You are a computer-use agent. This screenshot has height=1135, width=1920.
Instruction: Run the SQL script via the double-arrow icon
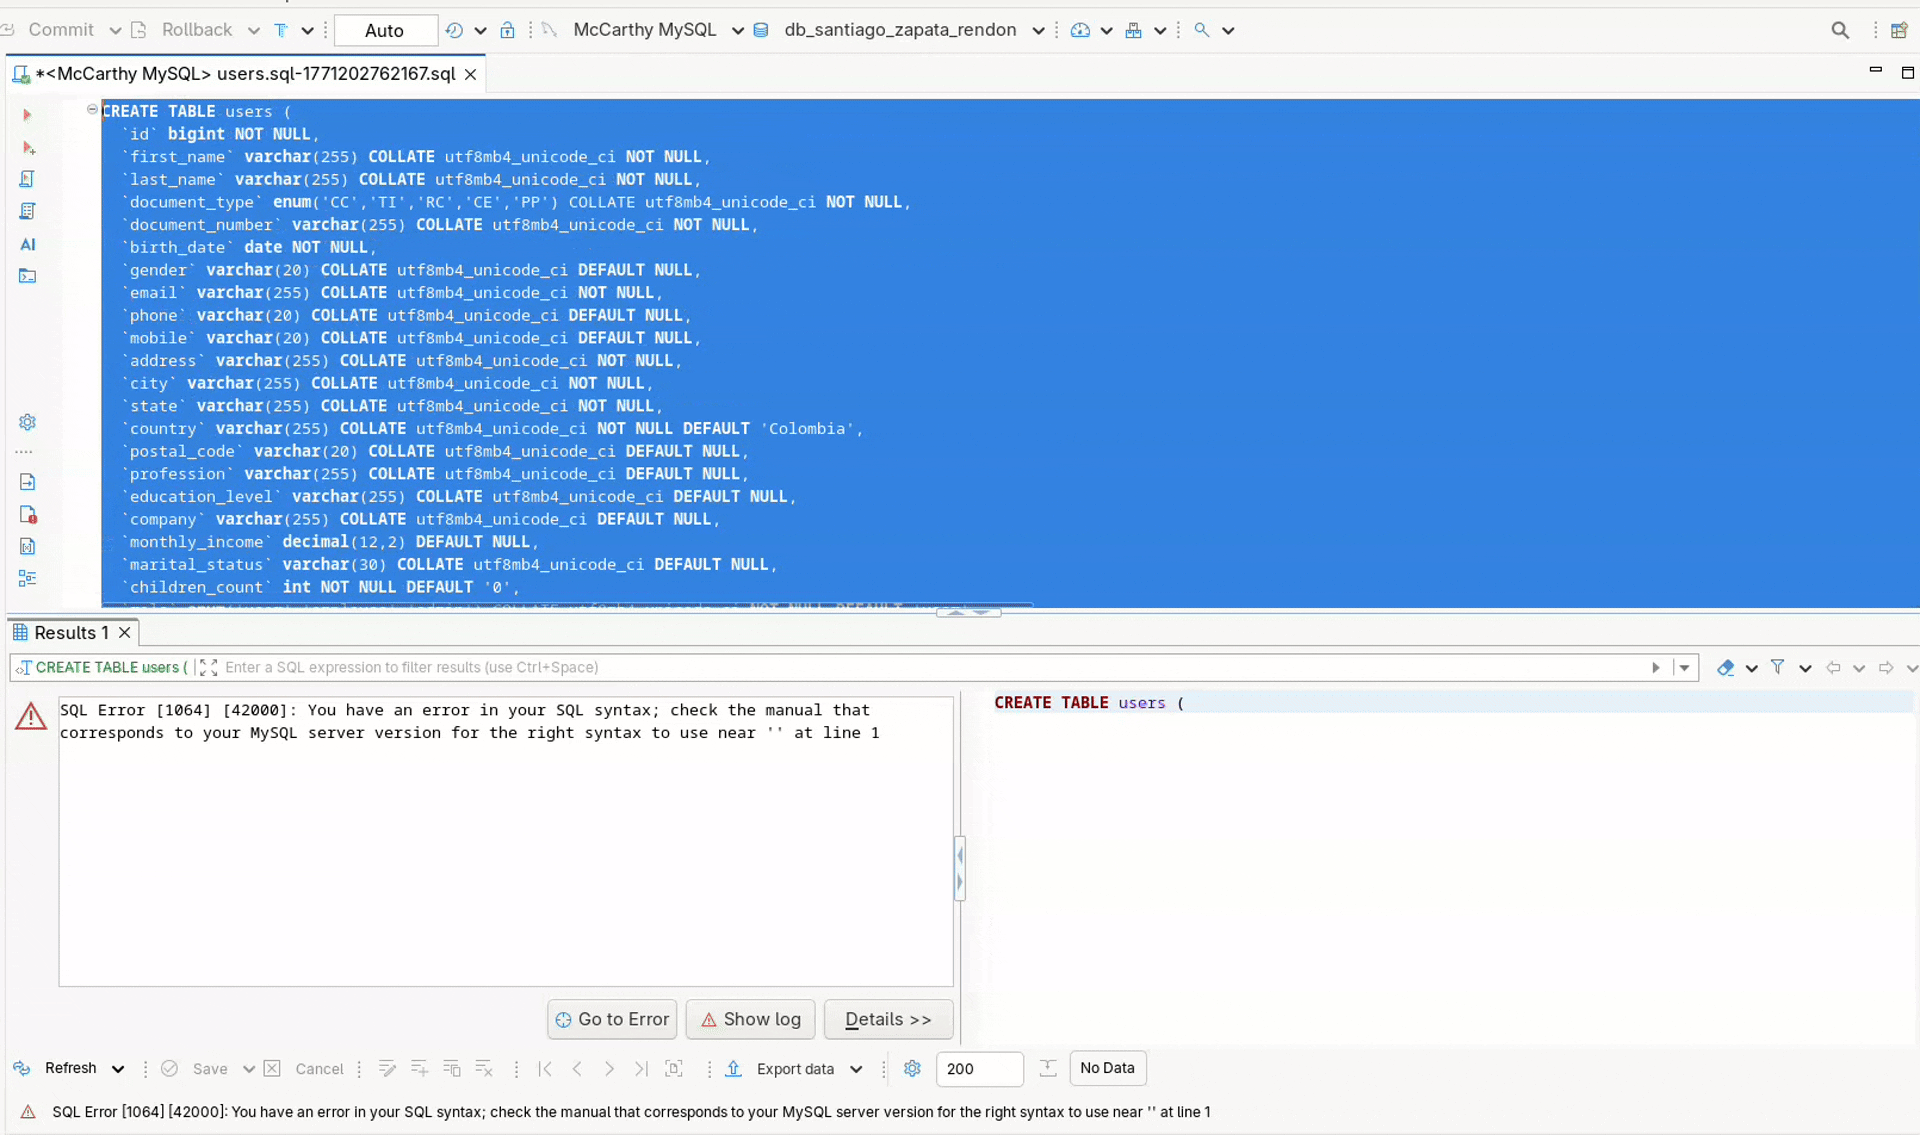(27, 178)
